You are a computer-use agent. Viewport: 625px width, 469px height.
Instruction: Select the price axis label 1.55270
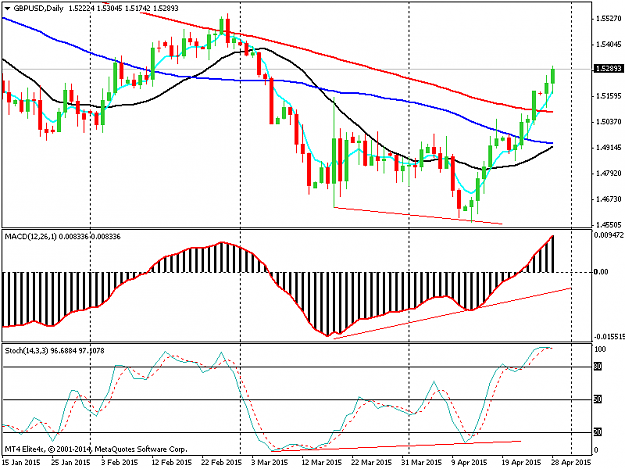(609, 19)
